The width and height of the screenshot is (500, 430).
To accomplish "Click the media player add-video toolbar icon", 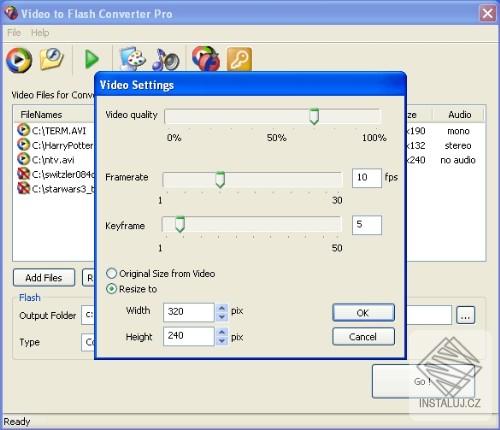I will coord(19,60).
